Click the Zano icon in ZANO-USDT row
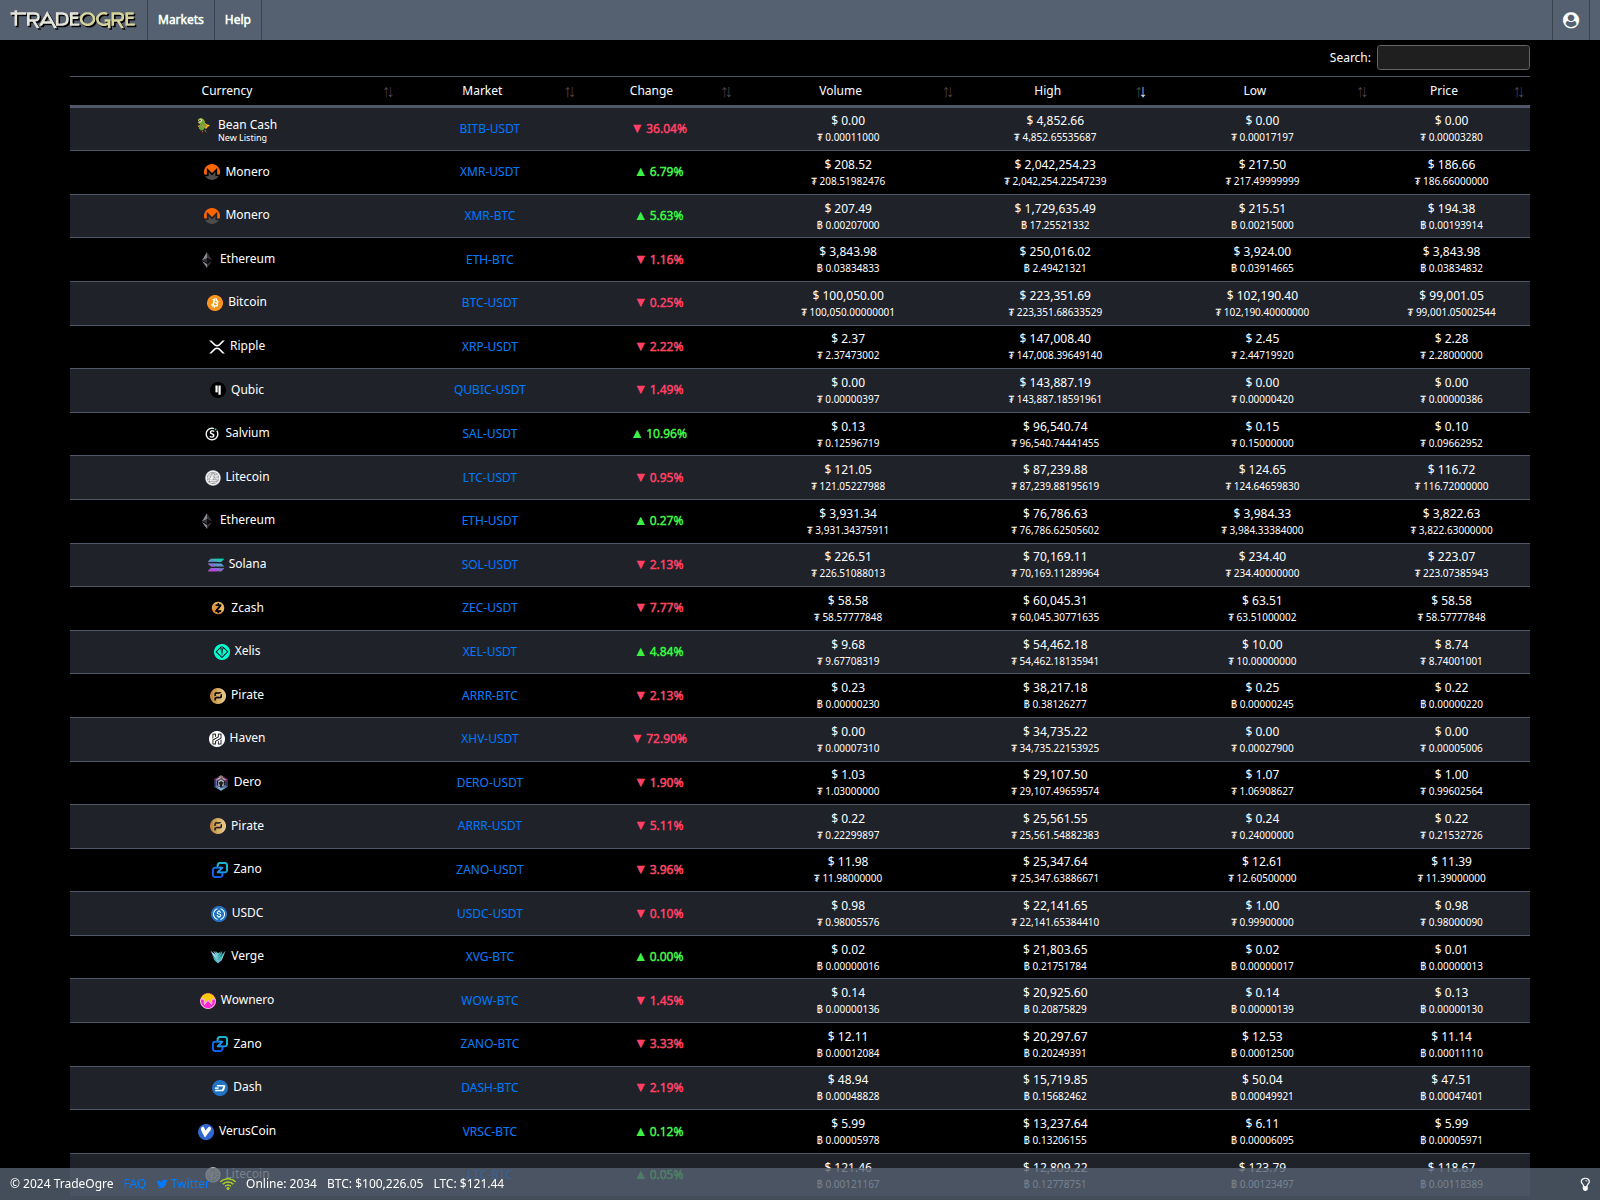Image resolution: width=1600 pixels, height=1200 pixels. tap(220, 870)
